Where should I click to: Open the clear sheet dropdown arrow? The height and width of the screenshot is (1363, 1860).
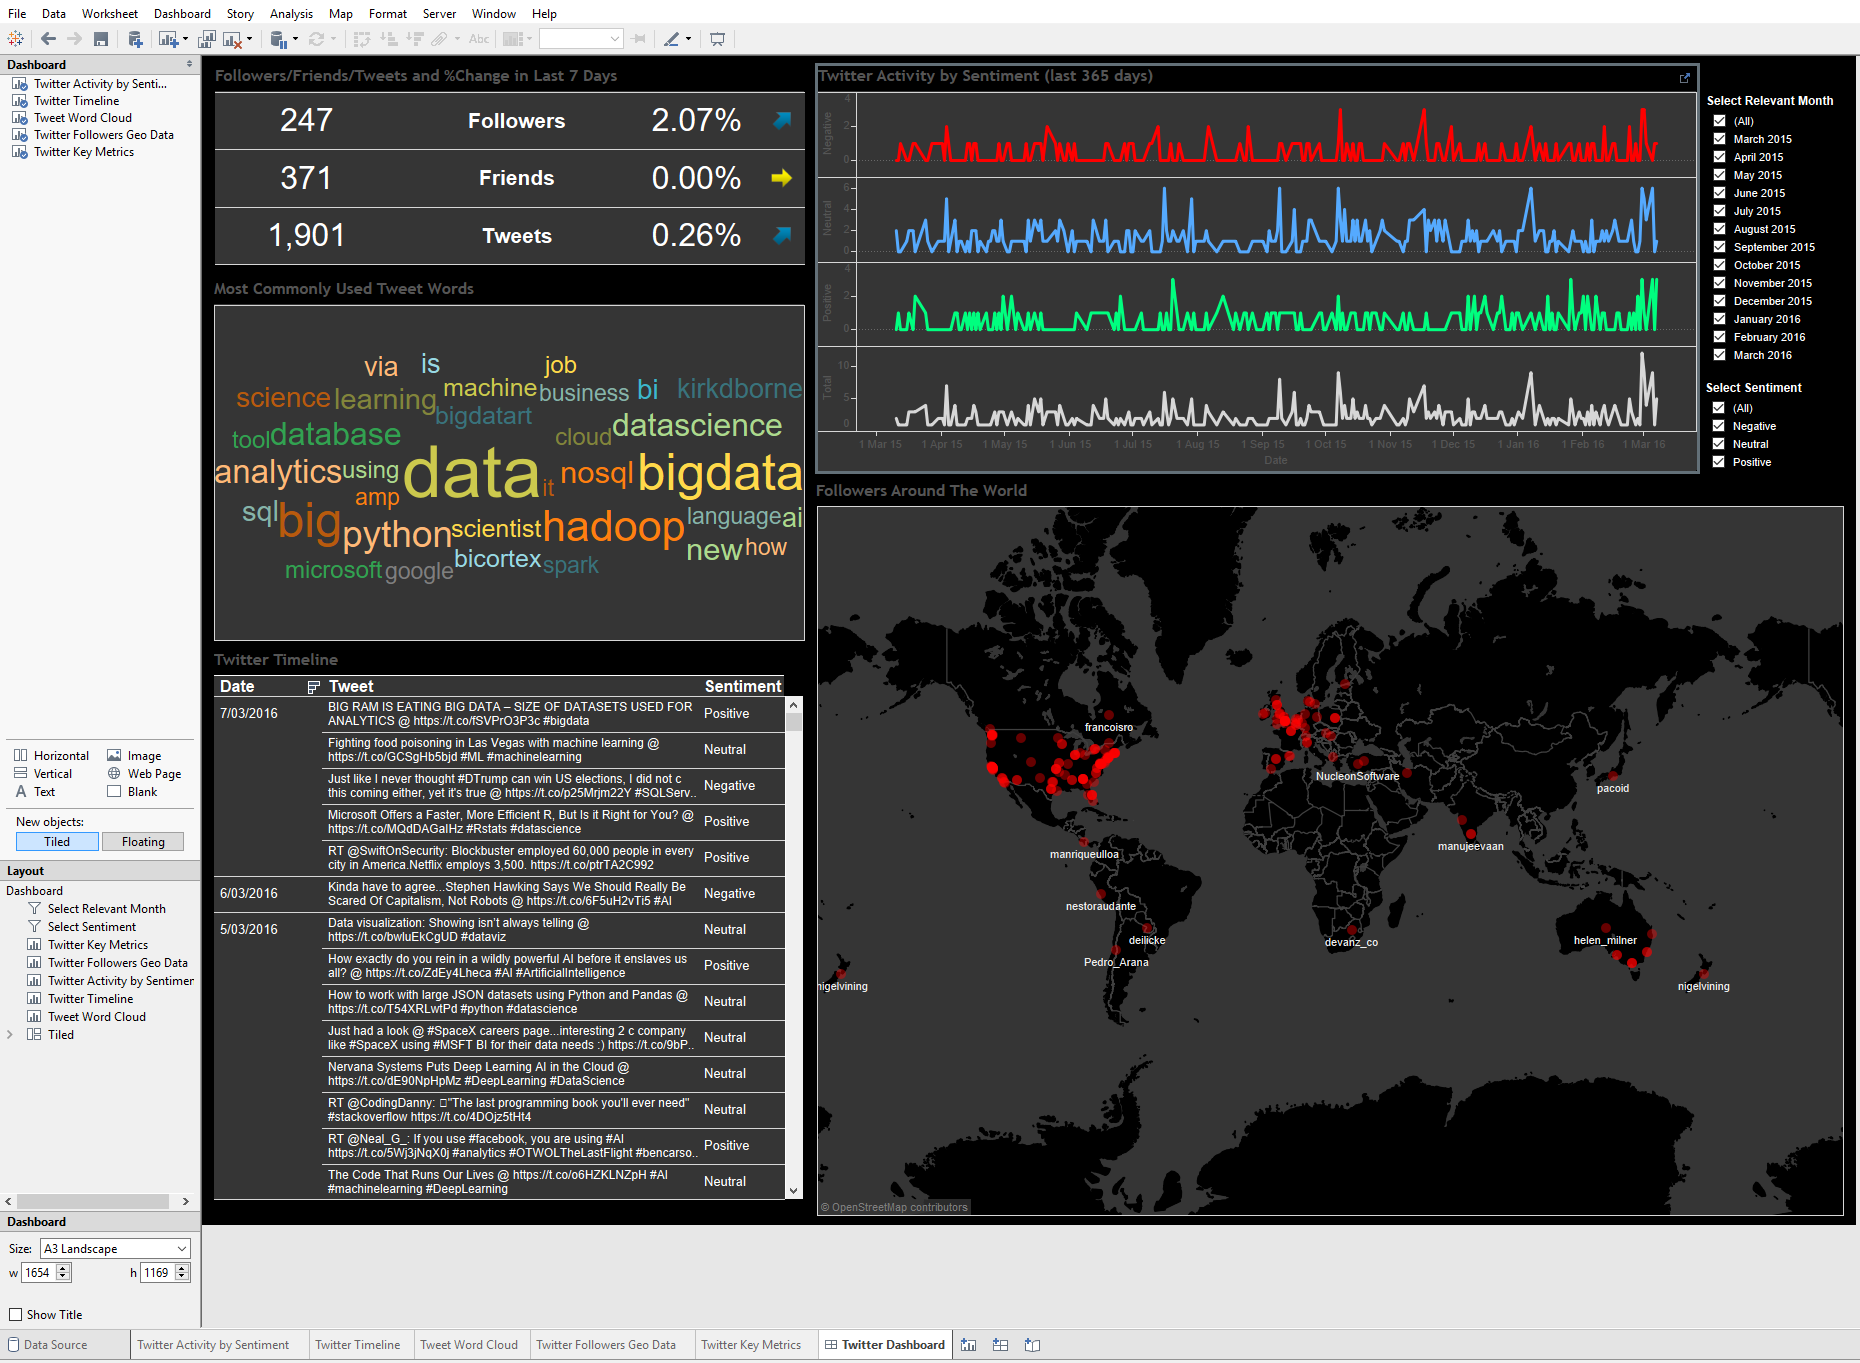tap(250, 39)
